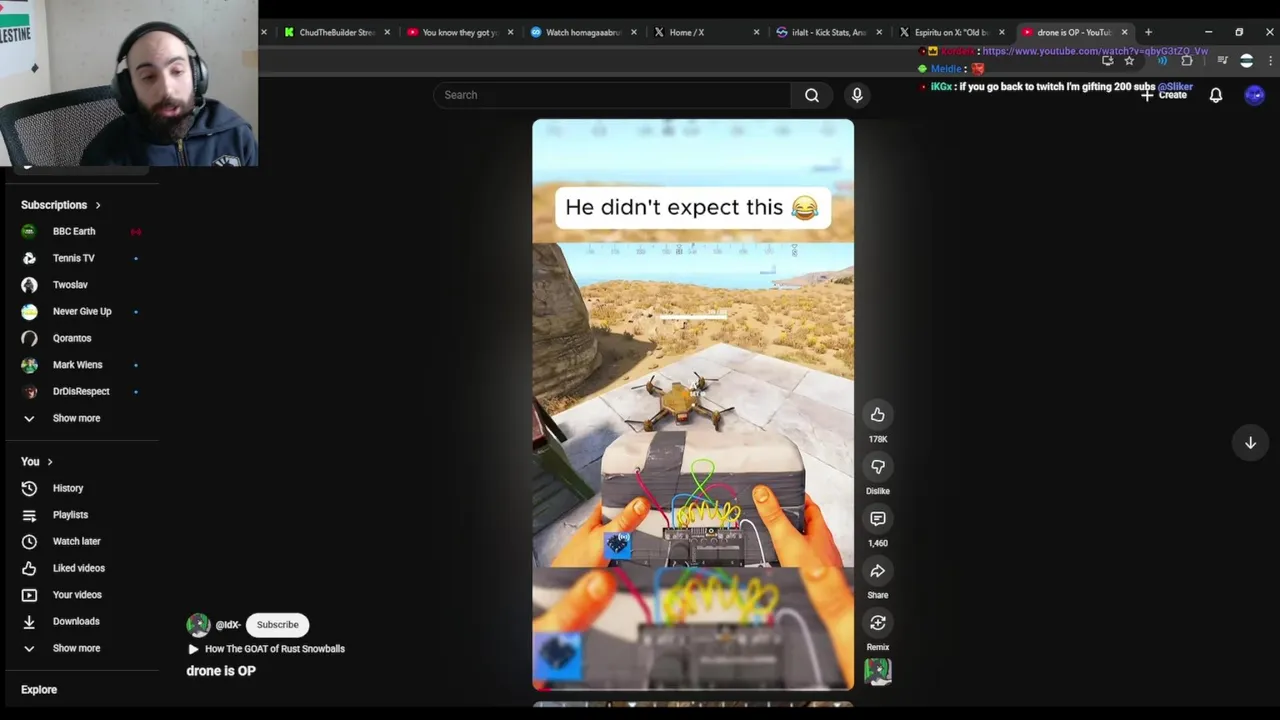Bookmark this page with star icon

pyautogui.click(x=1129, y=61)
